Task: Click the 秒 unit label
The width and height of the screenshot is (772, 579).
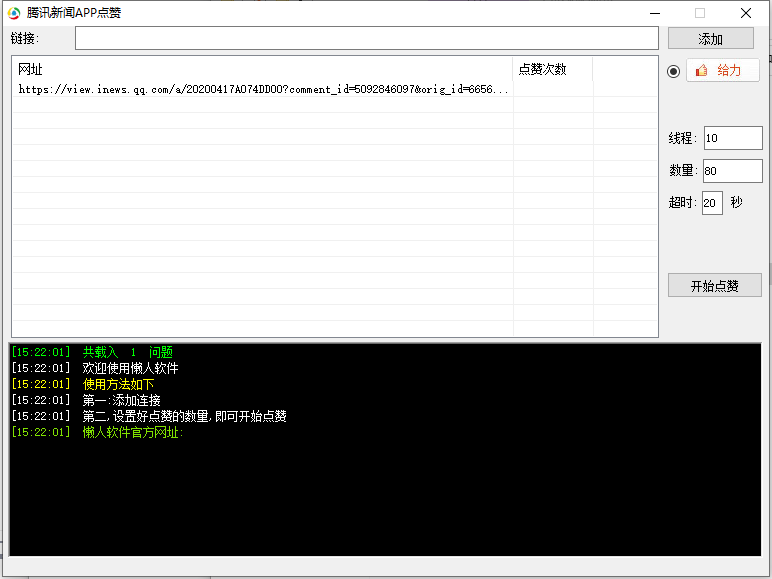Action: [737, 202]
